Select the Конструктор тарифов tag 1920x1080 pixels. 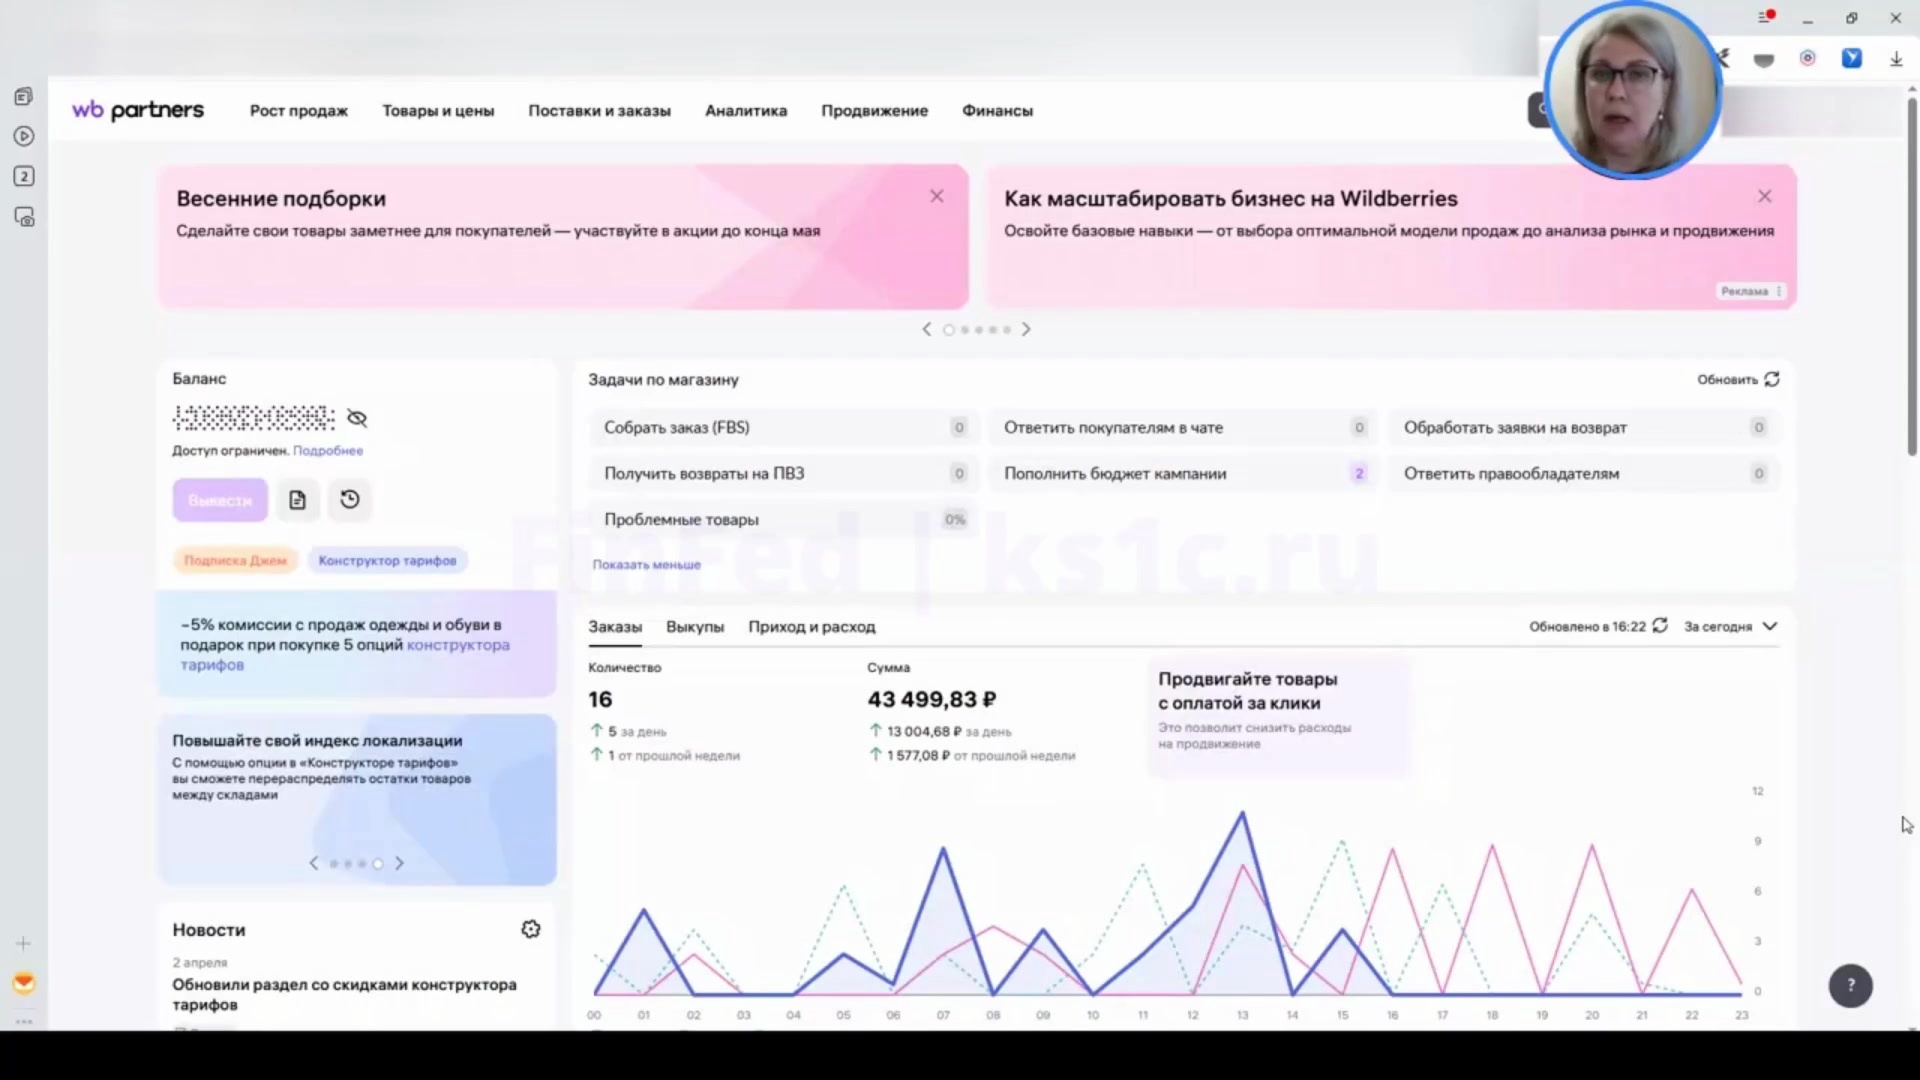pos(387,561)
